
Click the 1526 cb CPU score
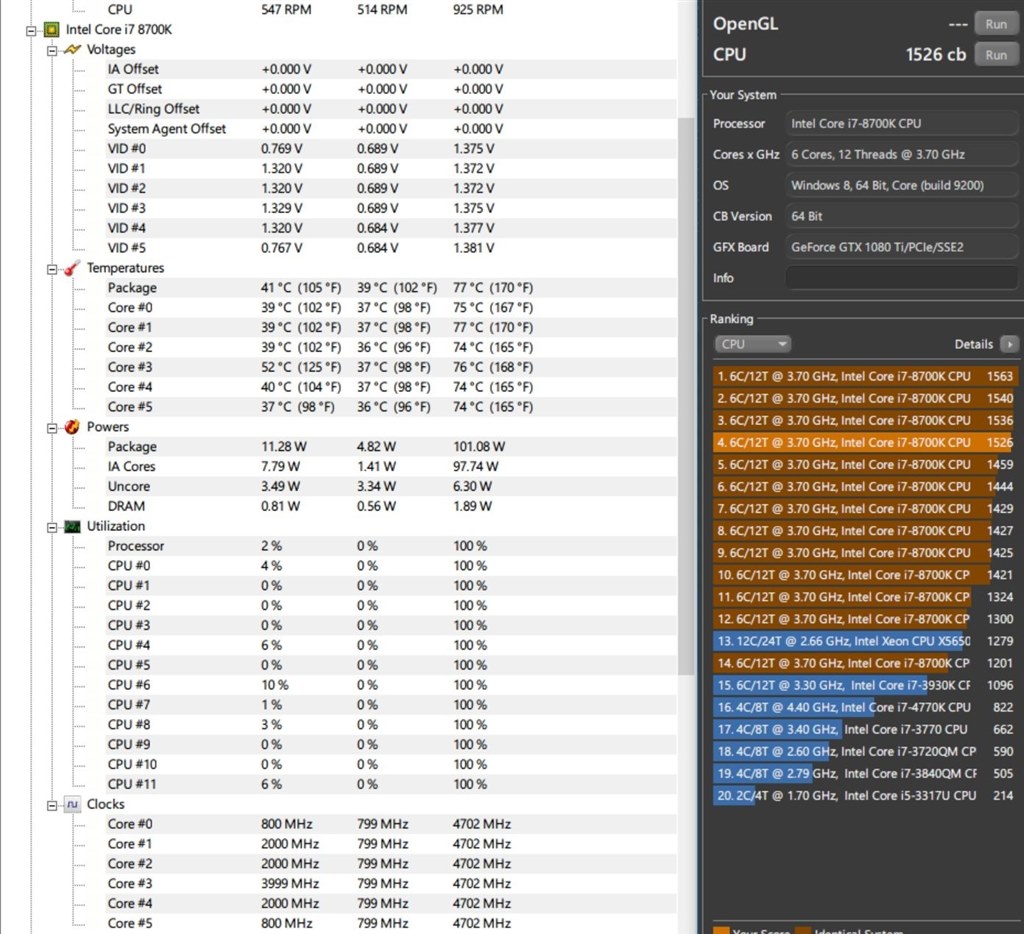935,55
